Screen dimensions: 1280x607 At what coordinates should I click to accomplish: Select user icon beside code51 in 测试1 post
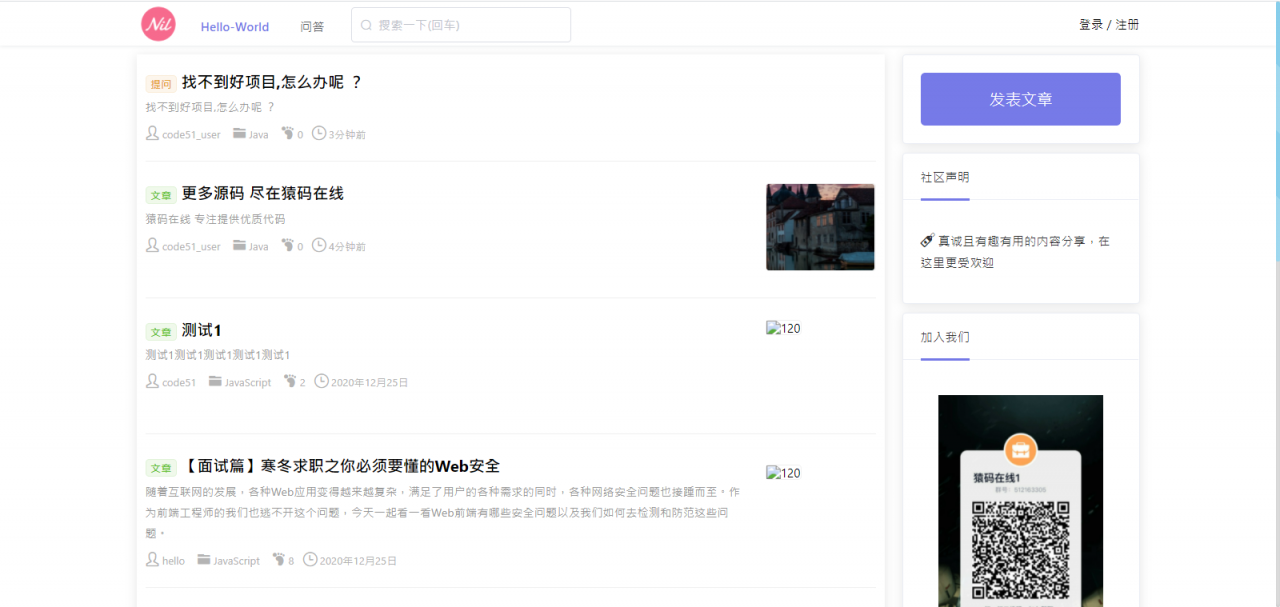pos(152,381)
